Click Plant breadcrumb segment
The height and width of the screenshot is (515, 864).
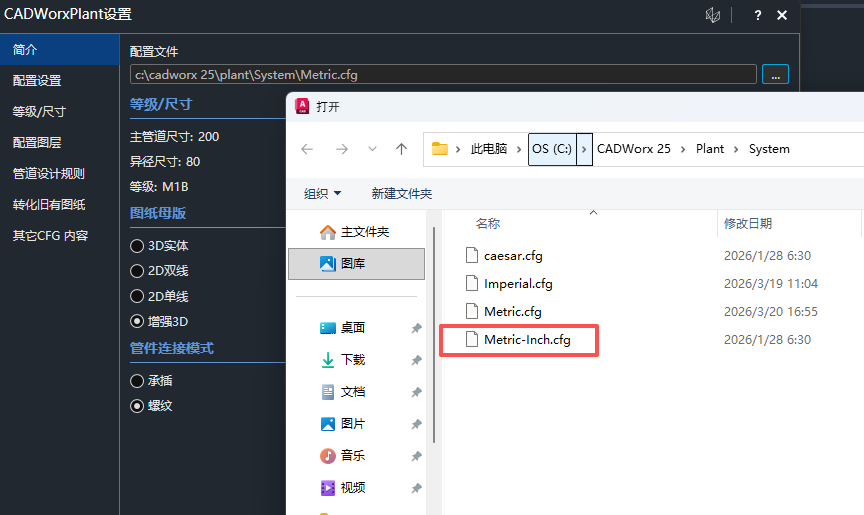[x=710, y=149]
